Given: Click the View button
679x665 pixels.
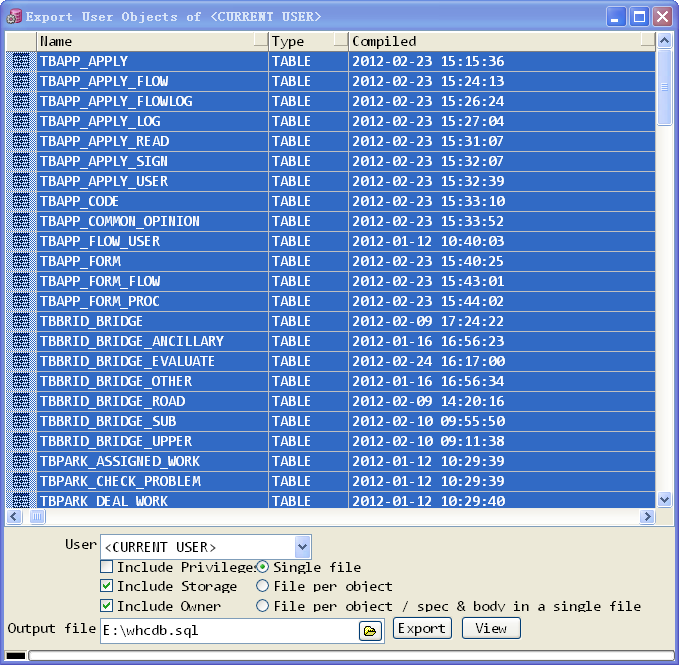Looking at the screenshot, I should coord(491,628).
